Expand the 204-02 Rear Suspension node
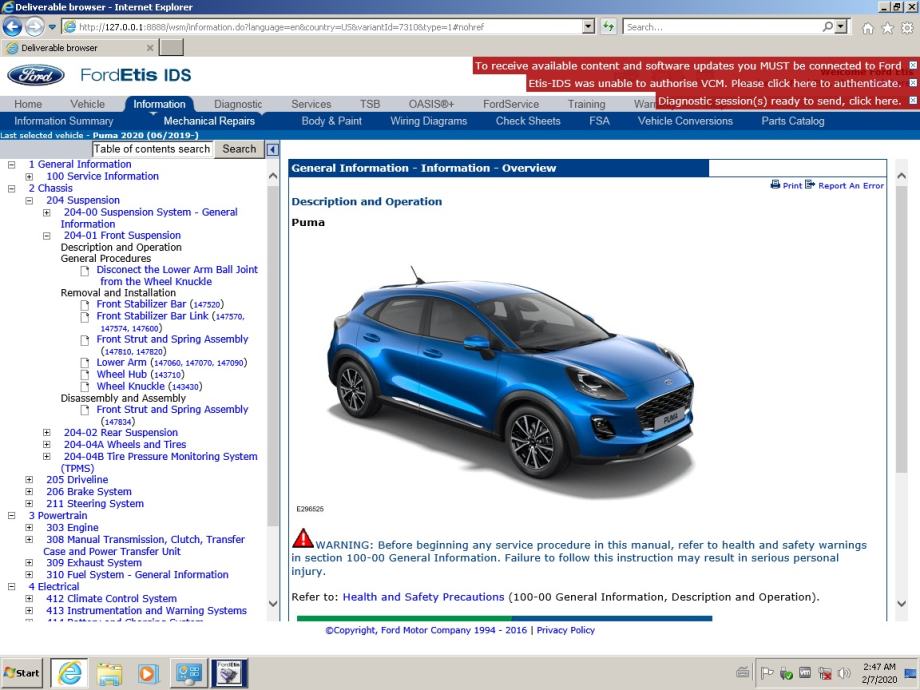The image size is (920, 690). pyautogui.click(x=47, y=433)
